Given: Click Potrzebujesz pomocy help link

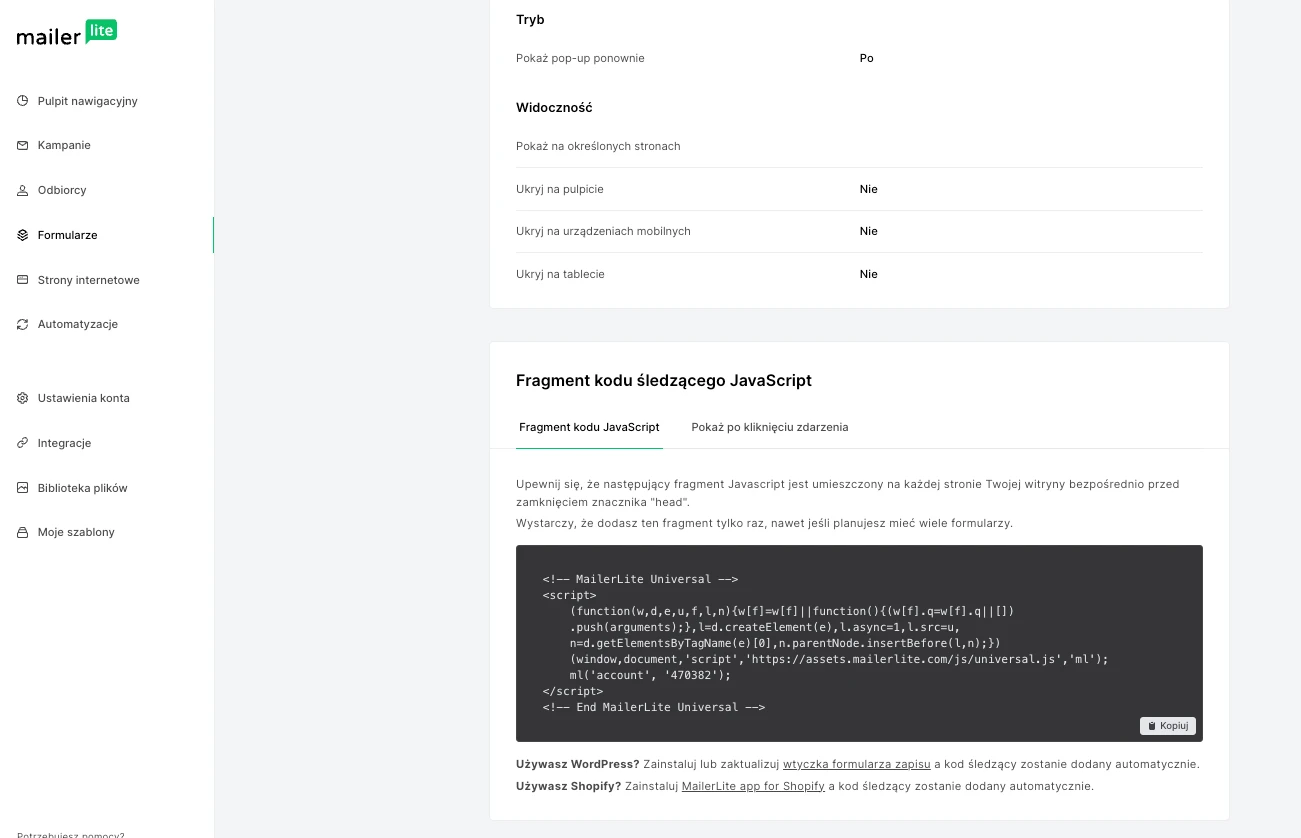Looking at the screenshot, I should 70,834.
